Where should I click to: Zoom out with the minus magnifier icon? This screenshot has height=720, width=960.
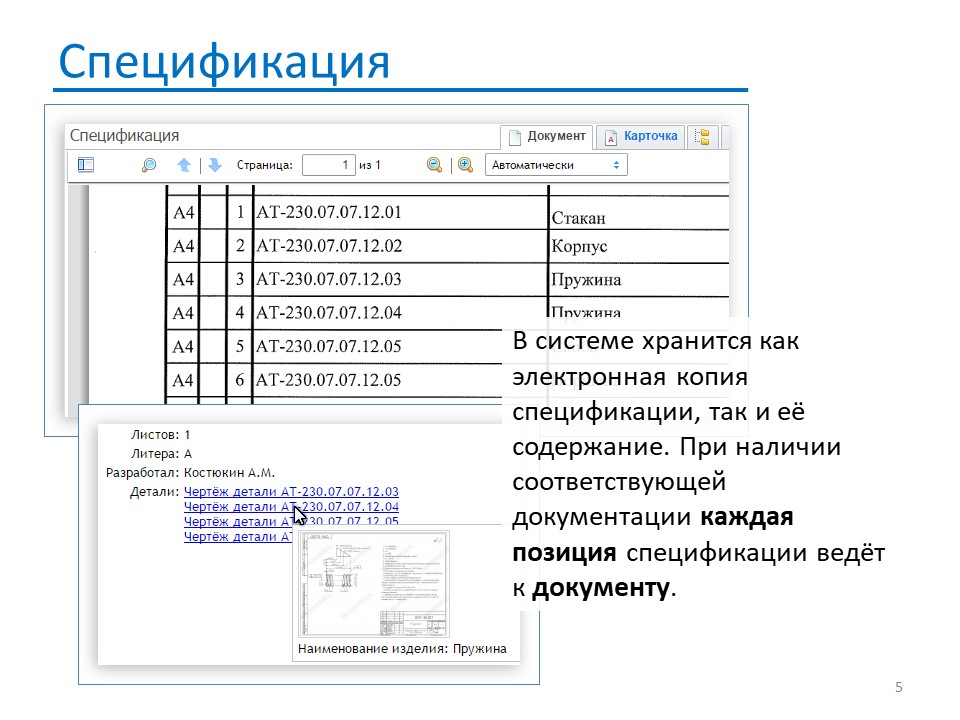coord(434,165)
